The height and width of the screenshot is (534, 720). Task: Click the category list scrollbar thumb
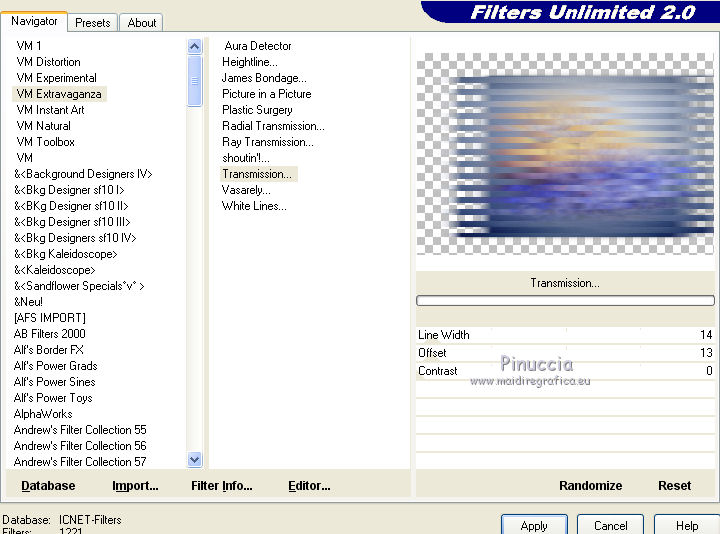point(195,81)
